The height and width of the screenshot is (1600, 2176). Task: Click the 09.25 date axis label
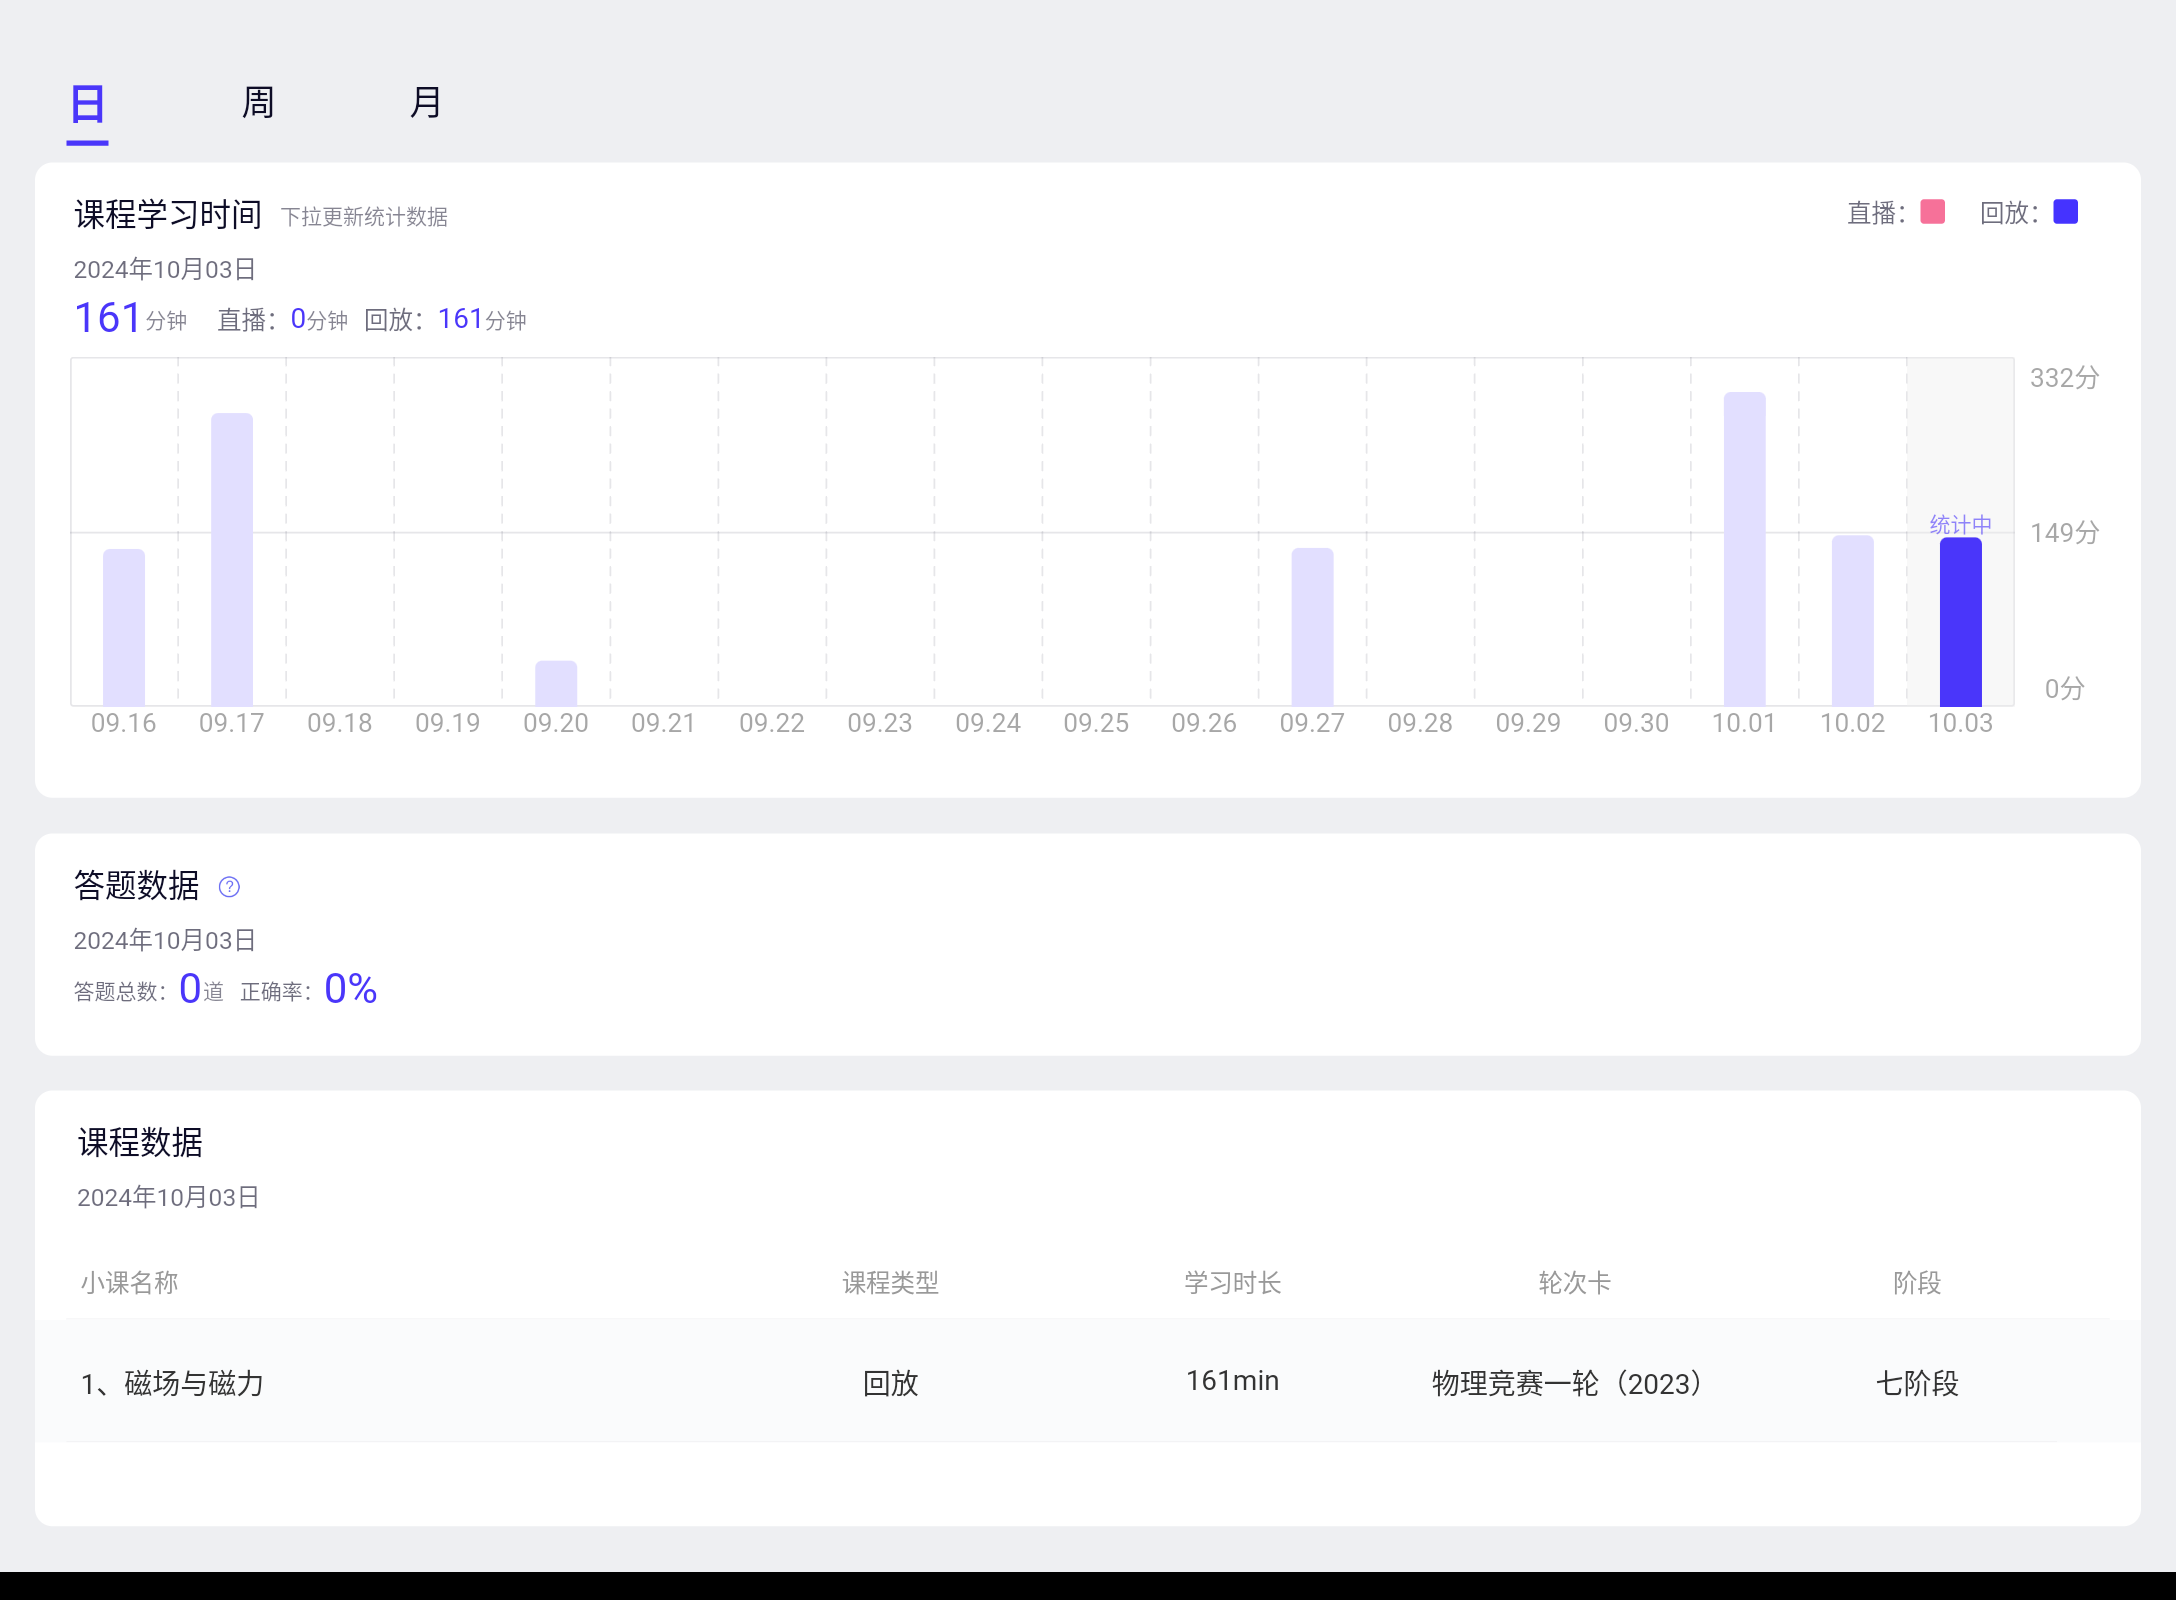(x=1096, y=723)
